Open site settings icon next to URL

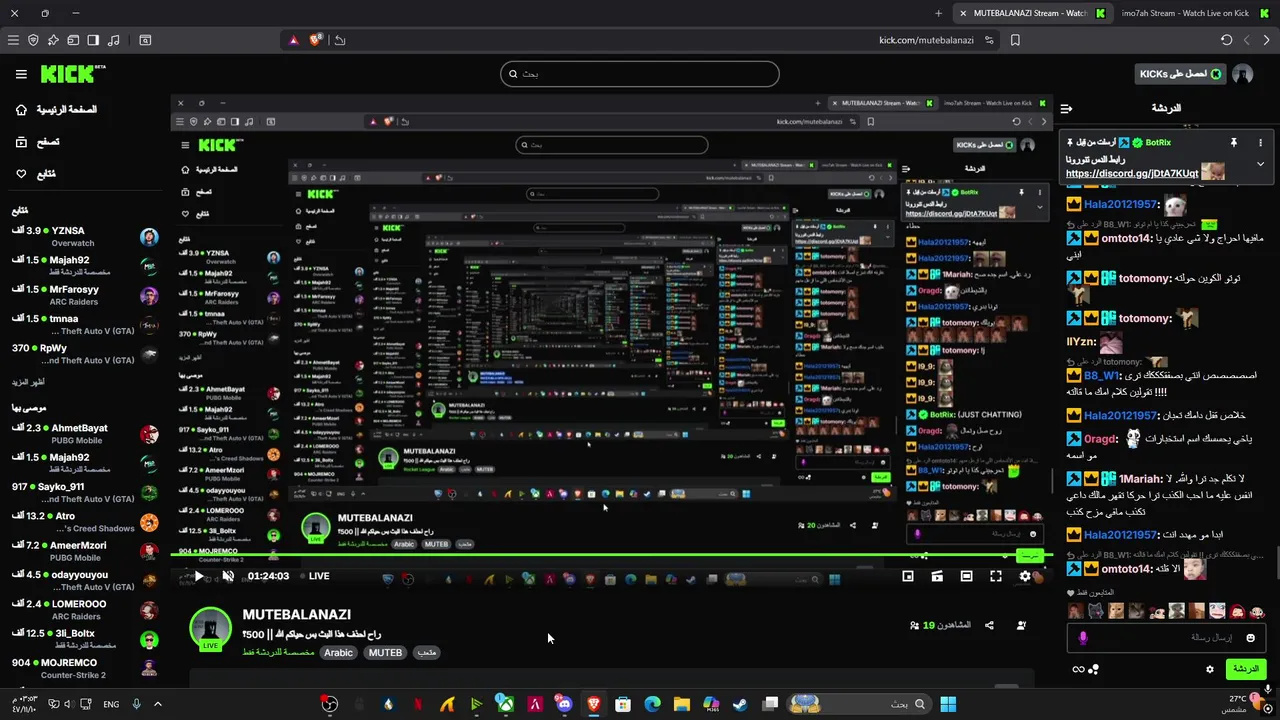[x=989, y=40]
